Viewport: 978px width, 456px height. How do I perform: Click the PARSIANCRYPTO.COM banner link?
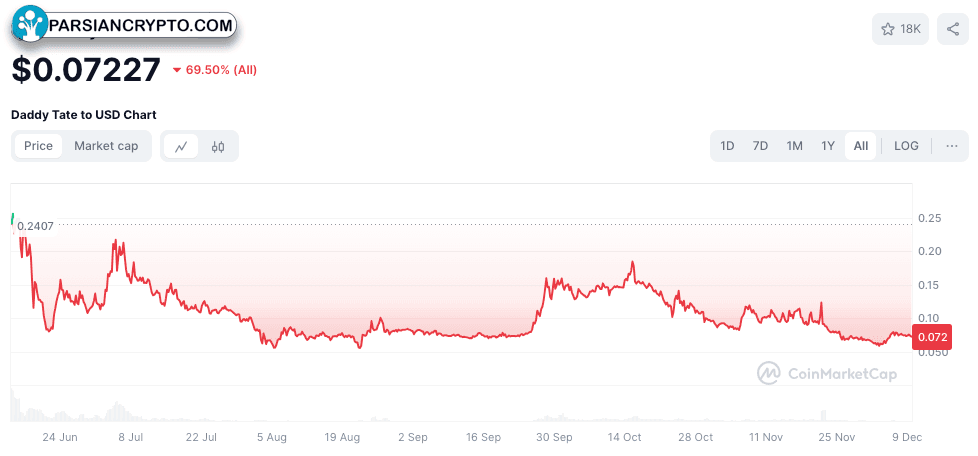(x=142, y=26)
